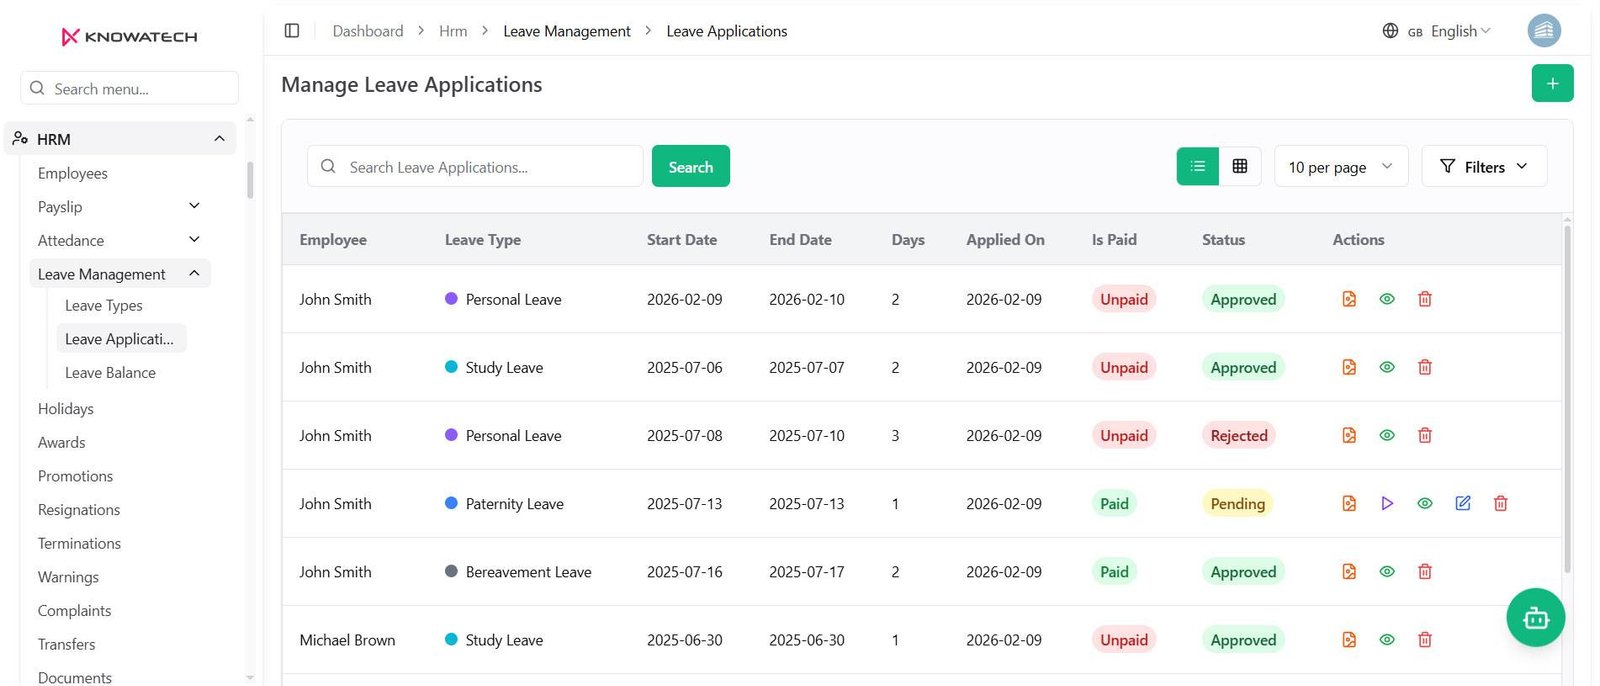The width and height of the screenshot is (1600, 686).
Task: Process the pending Paternity Leave with play icon
Action: 1387,503
